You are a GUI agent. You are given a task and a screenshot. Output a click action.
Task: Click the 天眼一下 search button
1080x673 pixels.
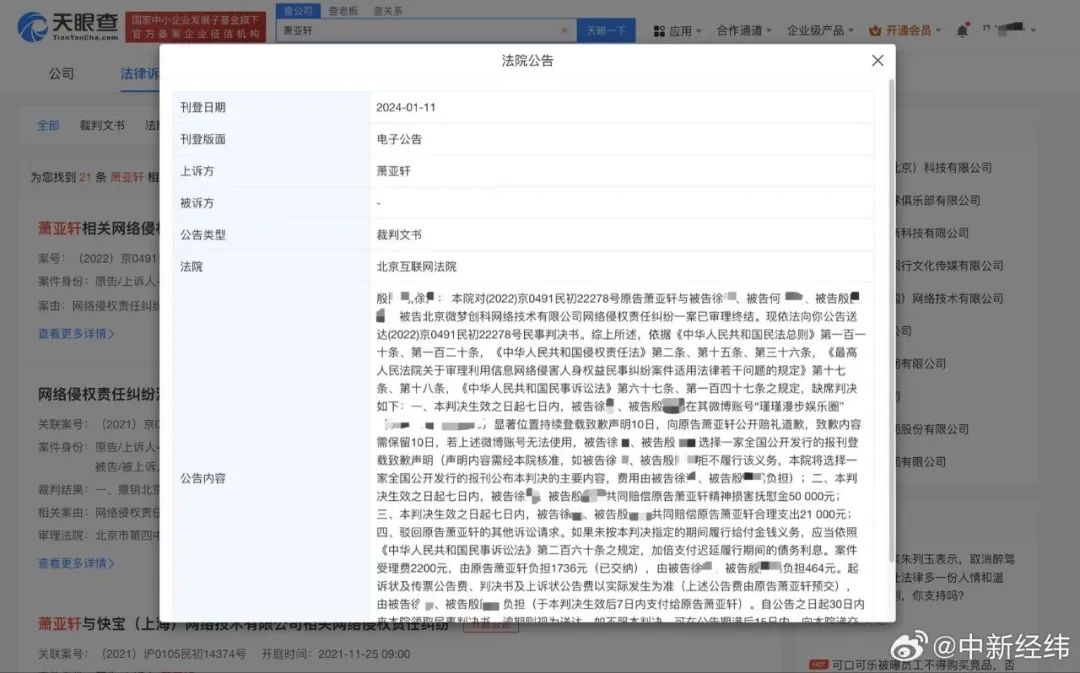click(605, 30)
